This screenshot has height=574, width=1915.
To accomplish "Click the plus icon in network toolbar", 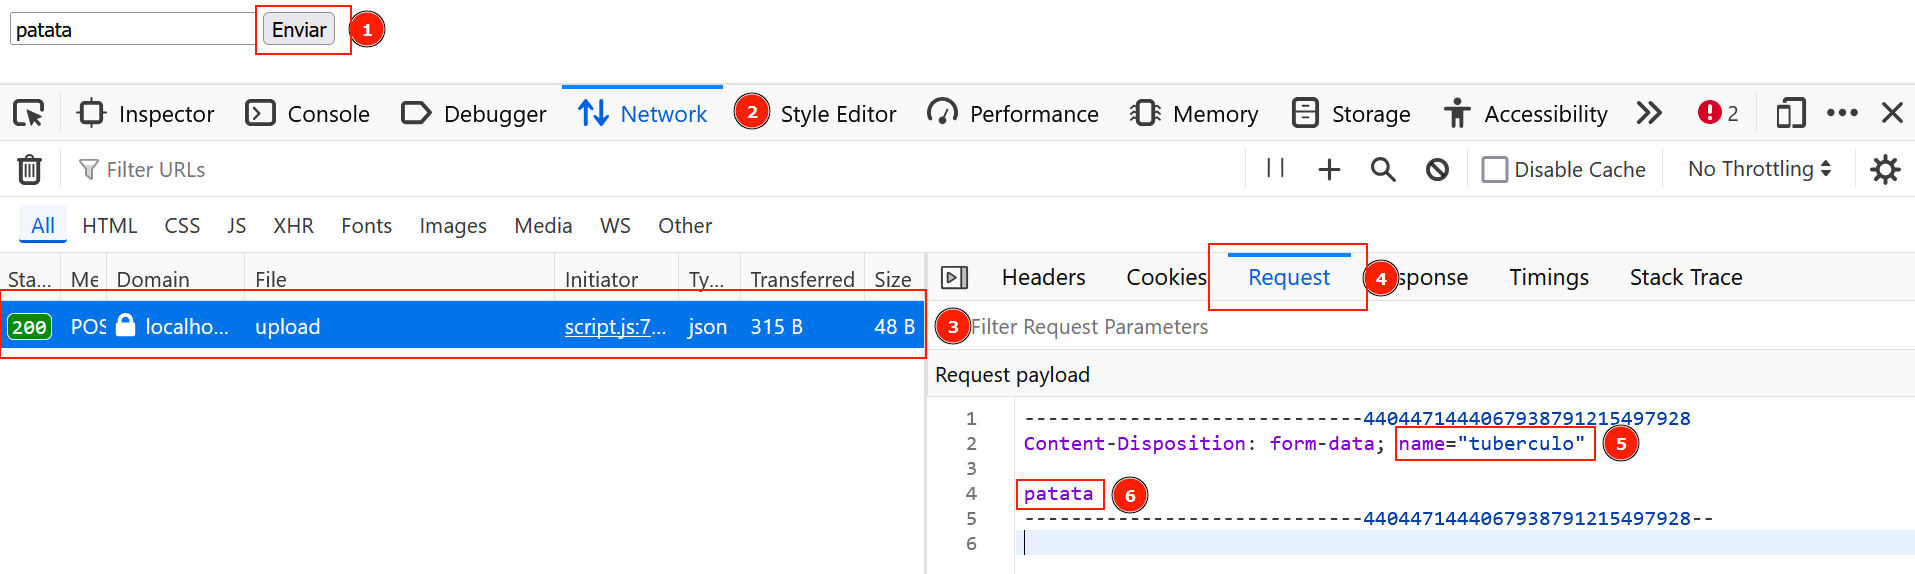I will (x=1329, y=170).
